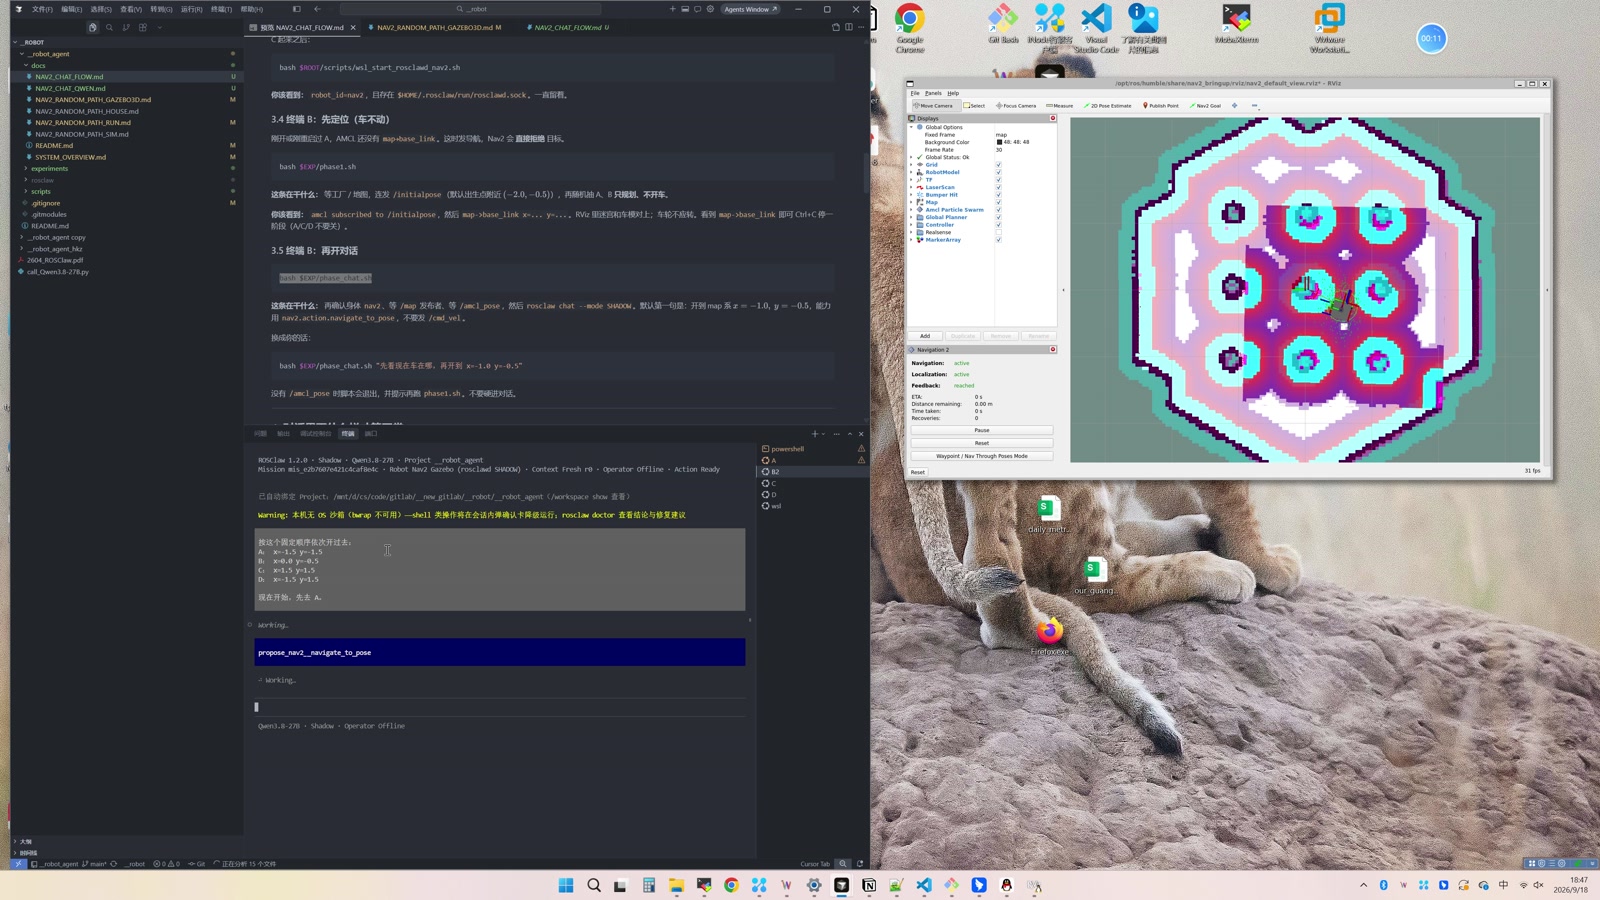This screenshot has width=1600, height=900.
Task: Toggle the RobotModel display checkbox
Action: point(998,172)
